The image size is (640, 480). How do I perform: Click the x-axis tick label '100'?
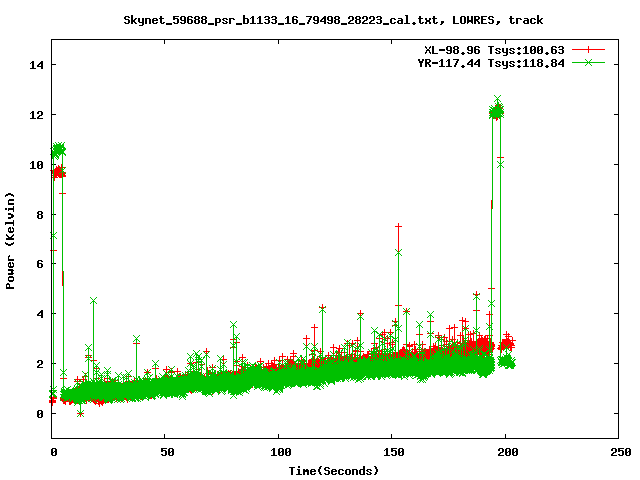pyautogui.click(x=281, y=452)
